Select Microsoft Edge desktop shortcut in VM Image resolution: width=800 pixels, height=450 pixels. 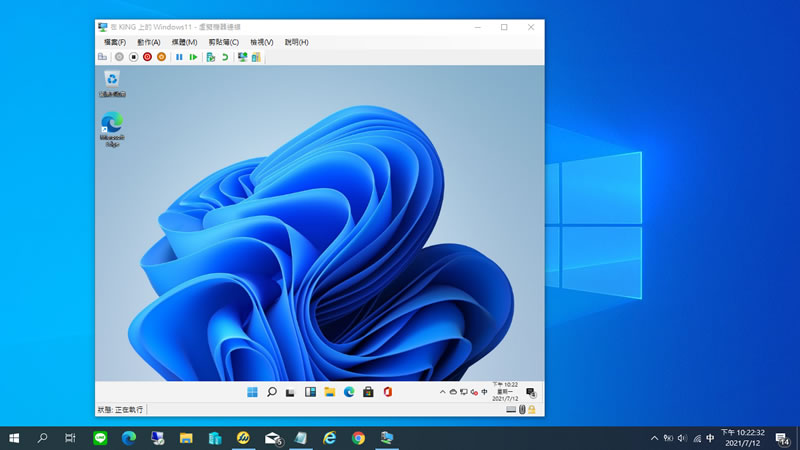click(112, 130)
